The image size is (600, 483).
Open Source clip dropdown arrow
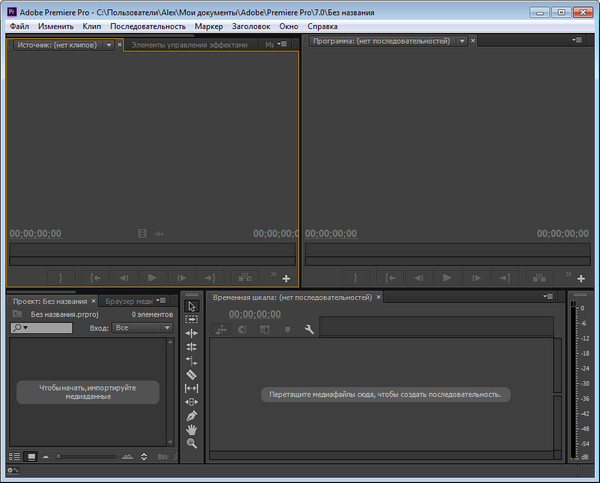[x=109, y=45]
